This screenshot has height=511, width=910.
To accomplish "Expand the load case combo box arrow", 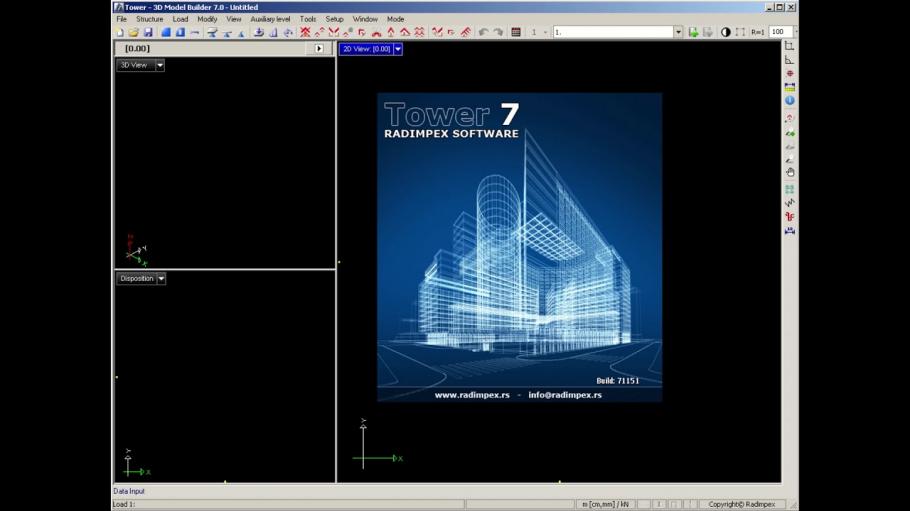I will pos(678,32).
